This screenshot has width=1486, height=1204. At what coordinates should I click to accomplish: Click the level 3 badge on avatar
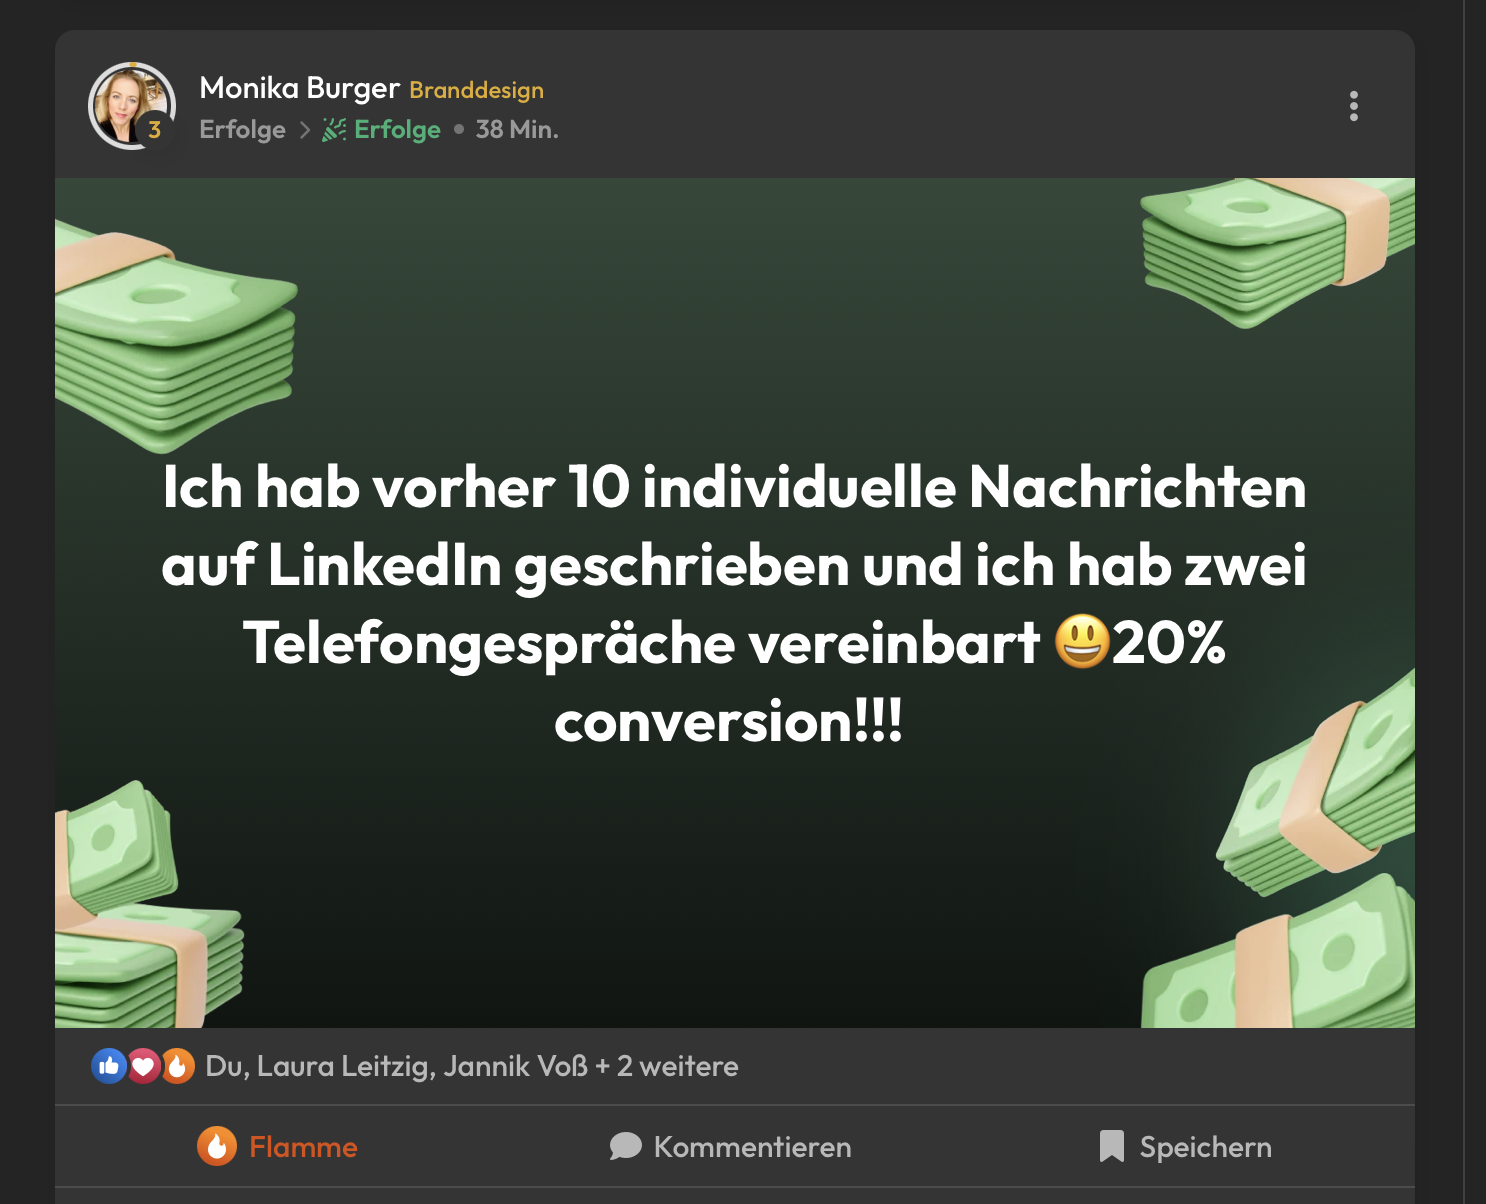(x=154, y=130)
